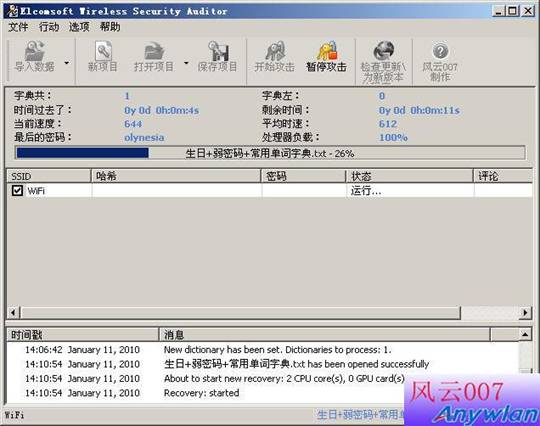Viewport: 540px width, 426px height.
Task: Click the processor load value 100%
Action: (x=393, y=137)
